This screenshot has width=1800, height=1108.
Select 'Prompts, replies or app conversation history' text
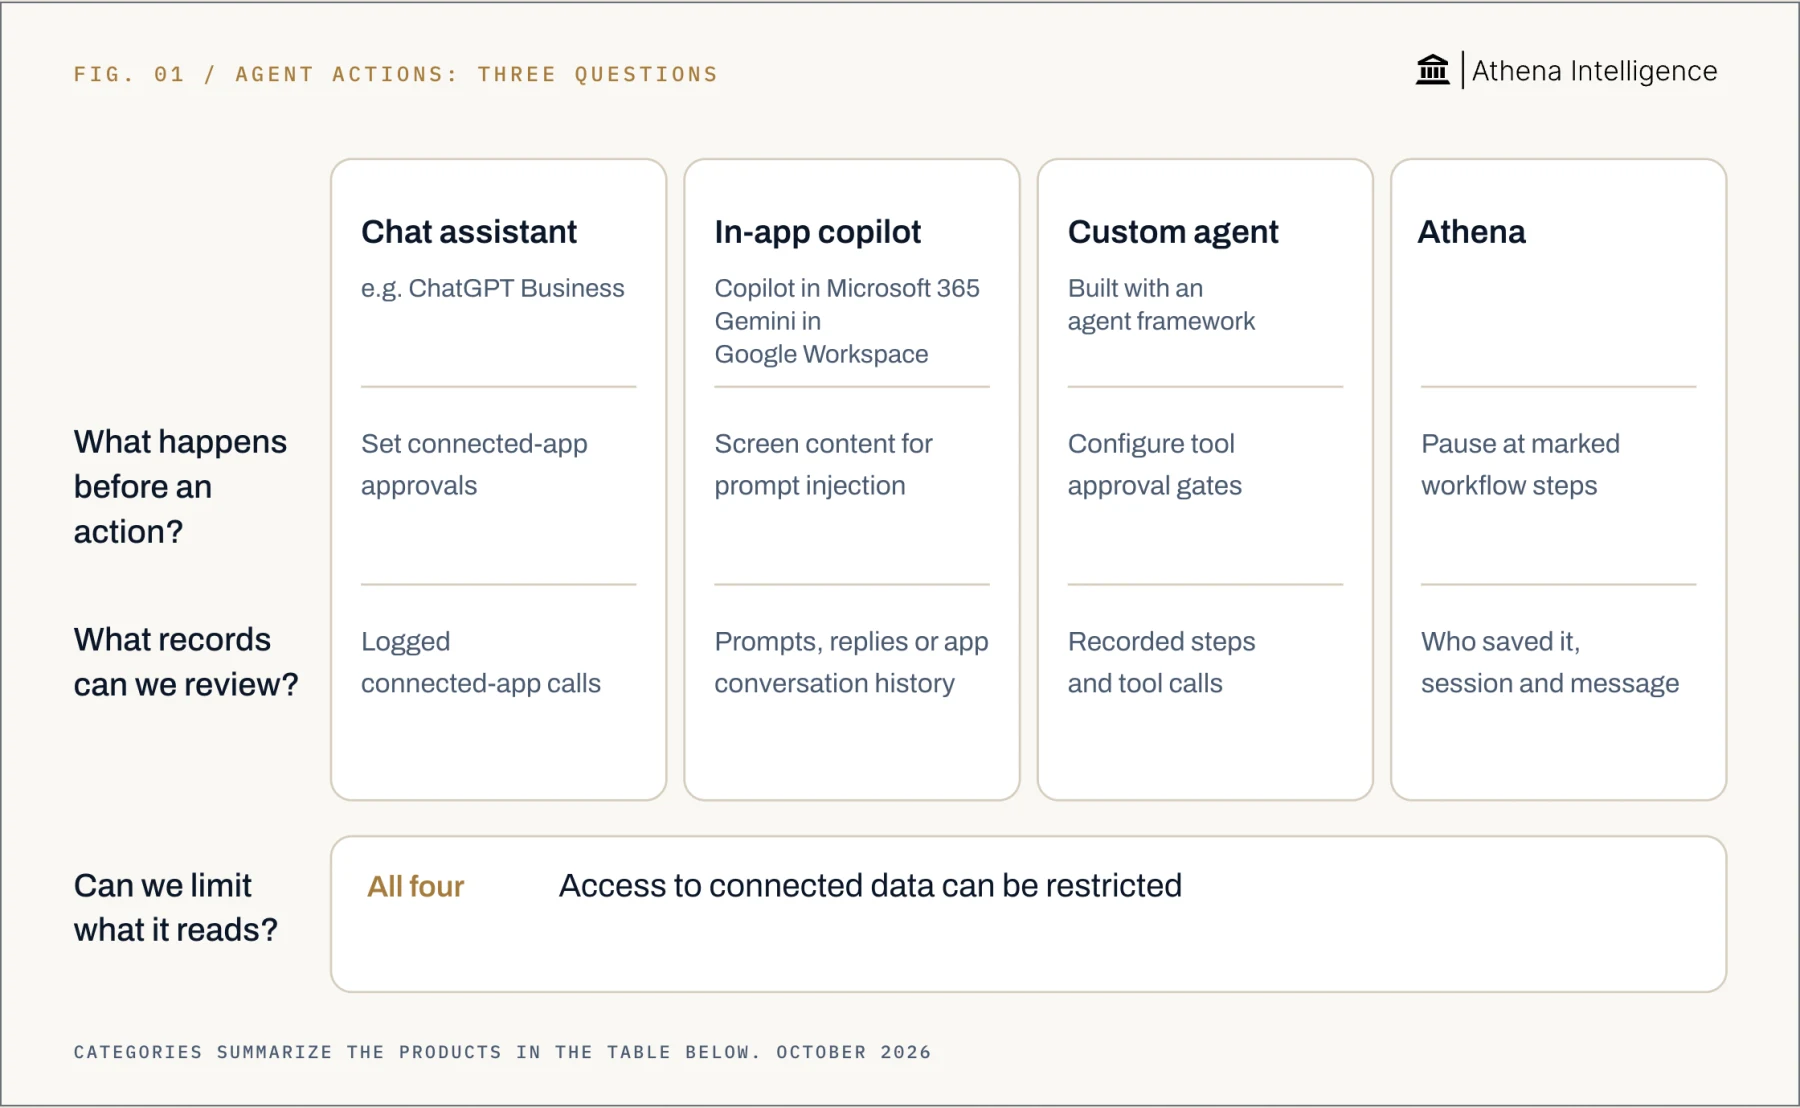tap(851, 663)
